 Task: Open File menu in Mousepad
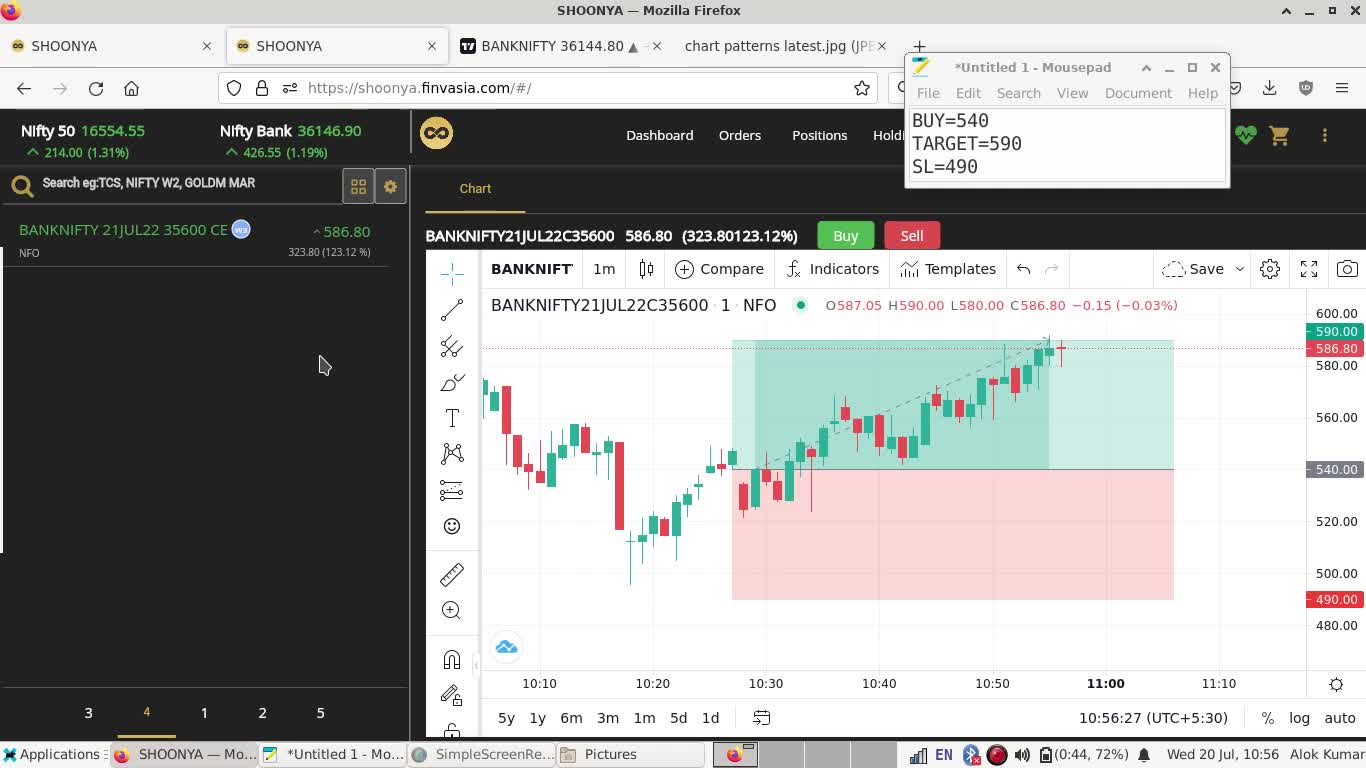[928, 93]
